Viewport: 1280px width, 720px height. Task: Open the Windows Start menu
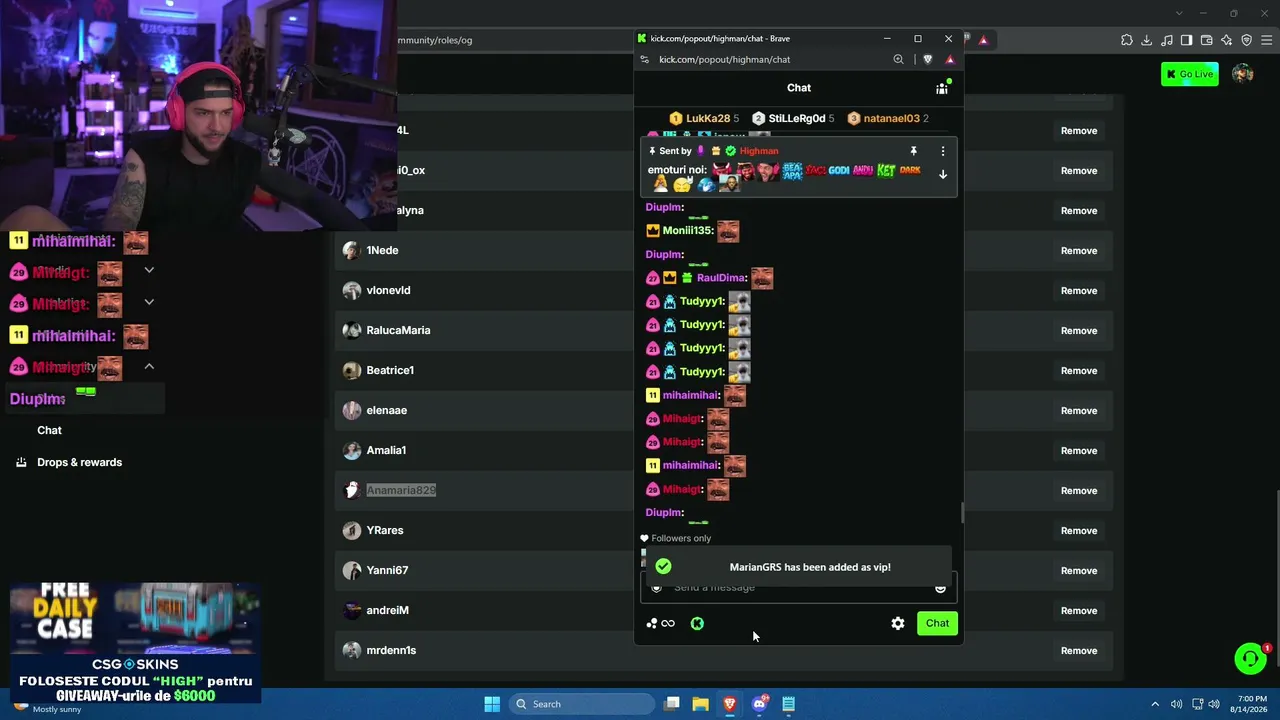click(492, 704)
